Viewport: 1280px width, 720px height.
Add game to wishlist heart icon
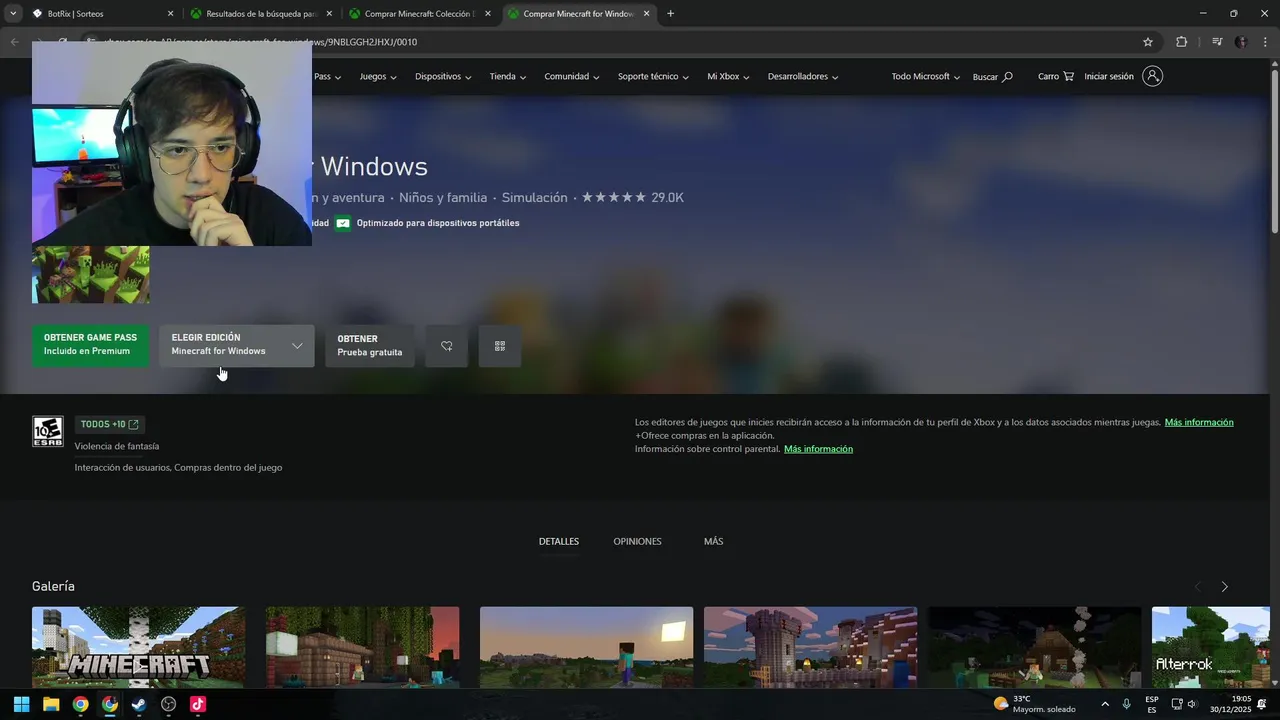coord(446,346)
